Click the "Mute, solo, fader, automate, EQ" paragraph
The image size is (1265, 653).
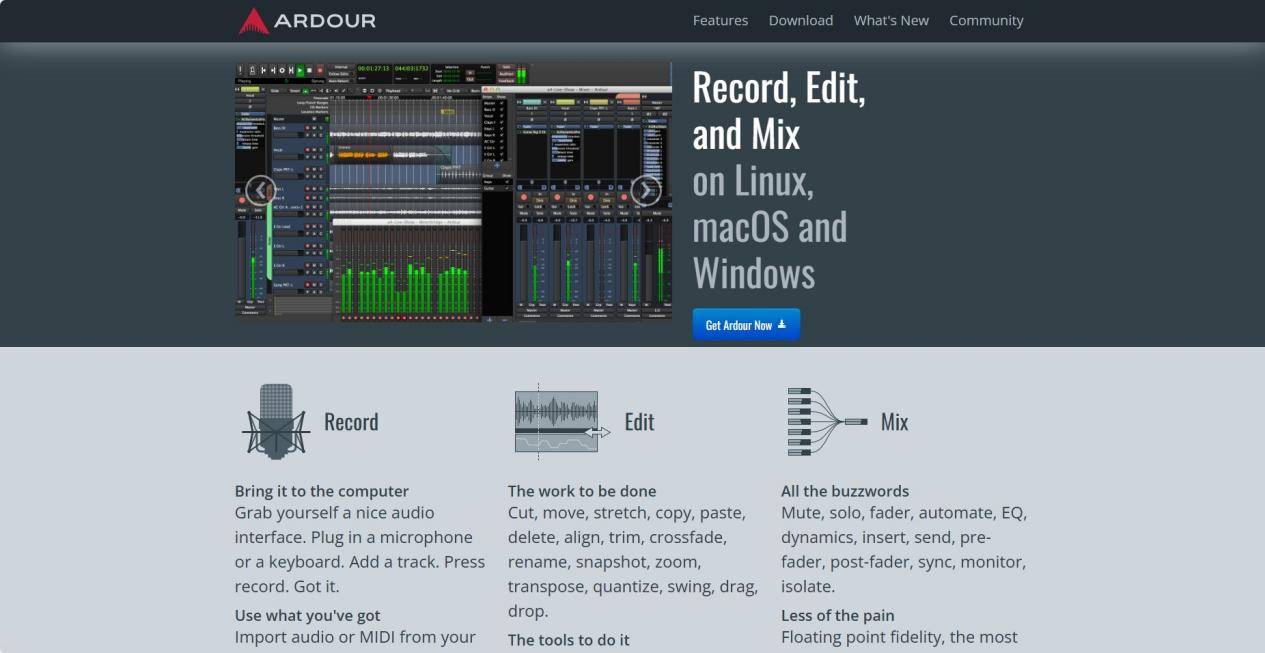click(904, 549)
